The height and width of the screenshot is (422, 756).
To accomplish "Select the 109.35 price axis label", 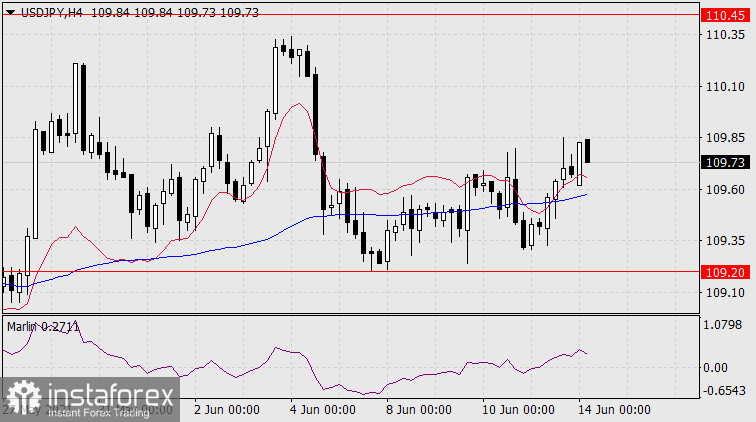I will (x=723, y=241).
